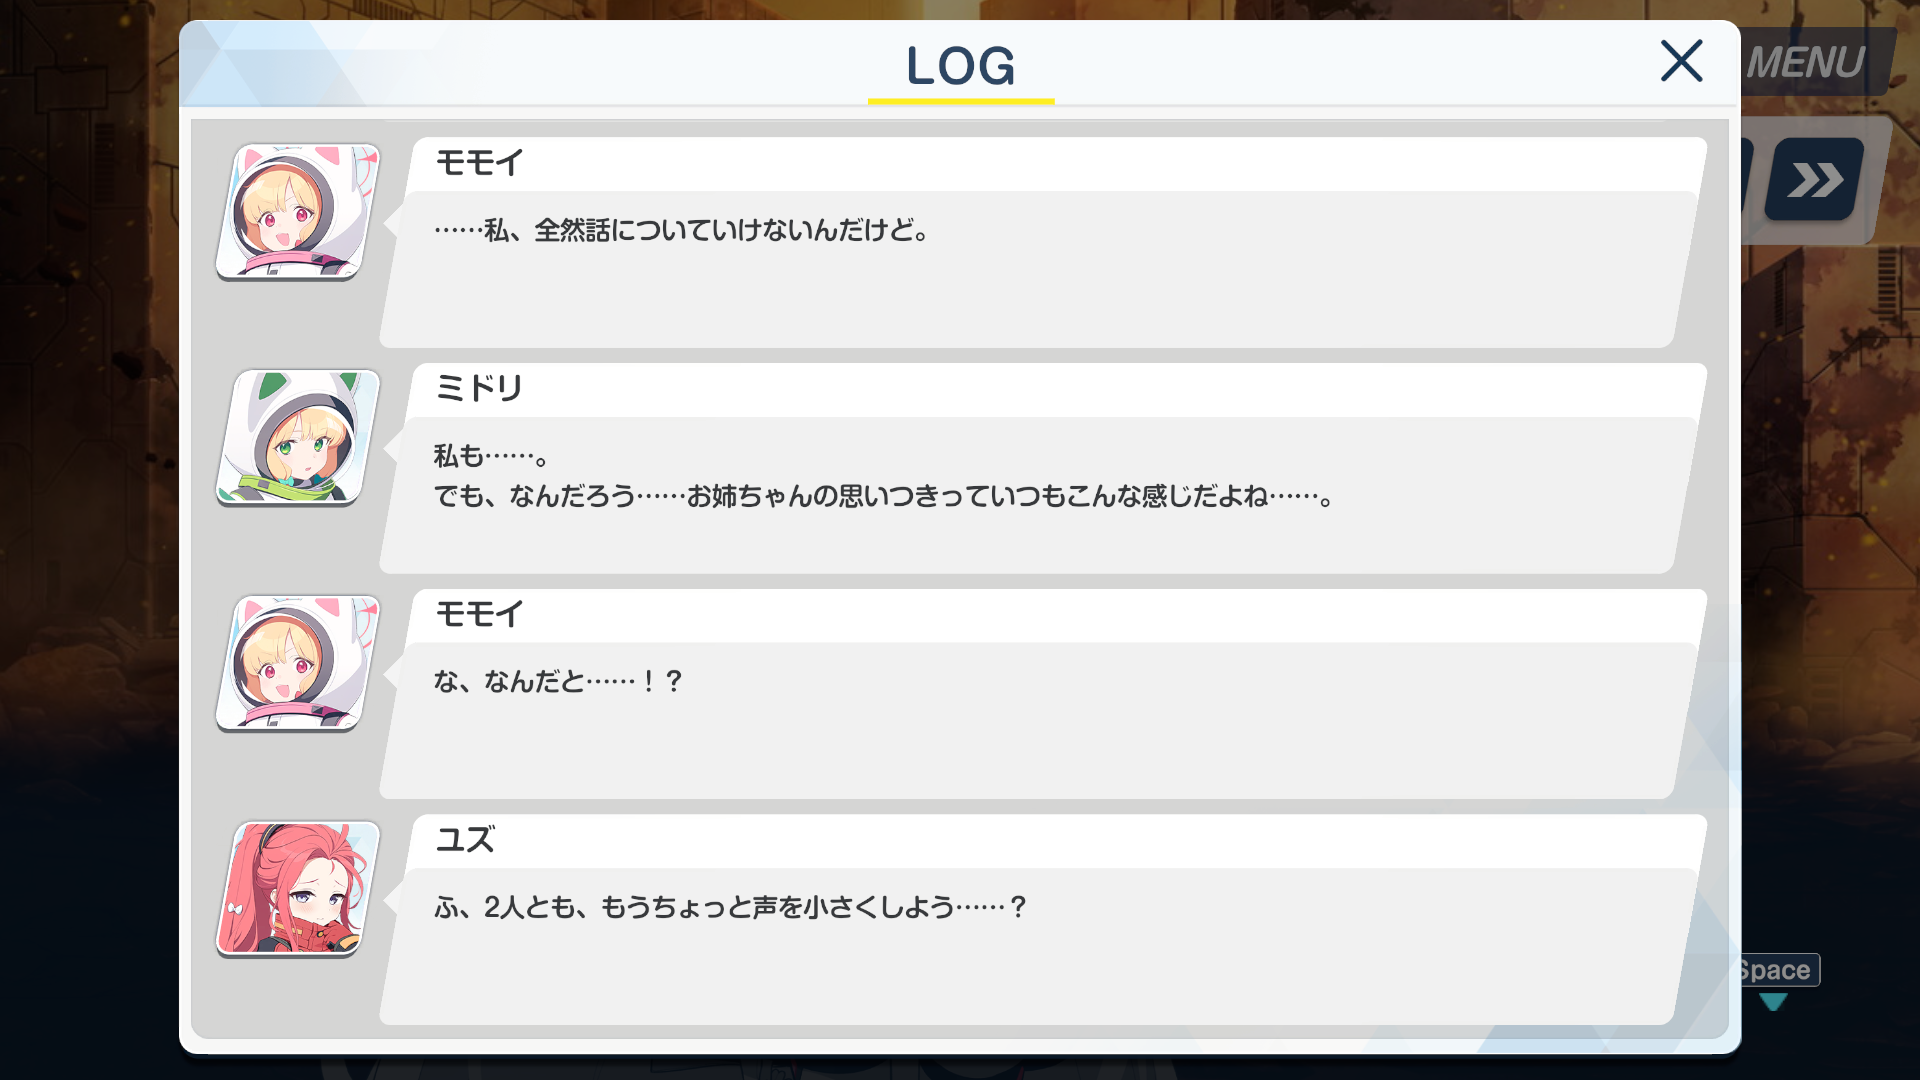Select Momoi's line 全然話についていけない
This screenshot has width=1920, height=1080.
tap(683, 230)
